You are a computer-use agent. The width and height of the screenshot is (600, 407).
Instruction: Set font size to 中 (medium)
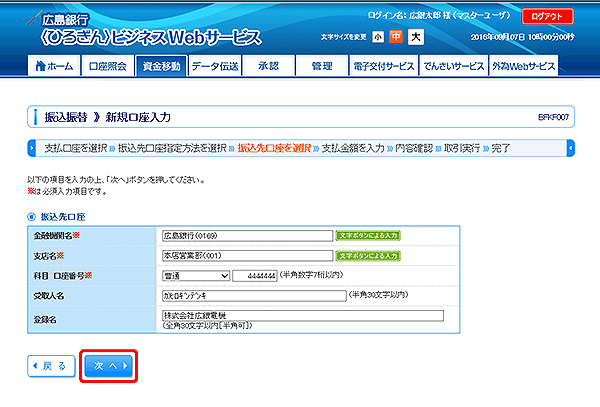point(396,37)
